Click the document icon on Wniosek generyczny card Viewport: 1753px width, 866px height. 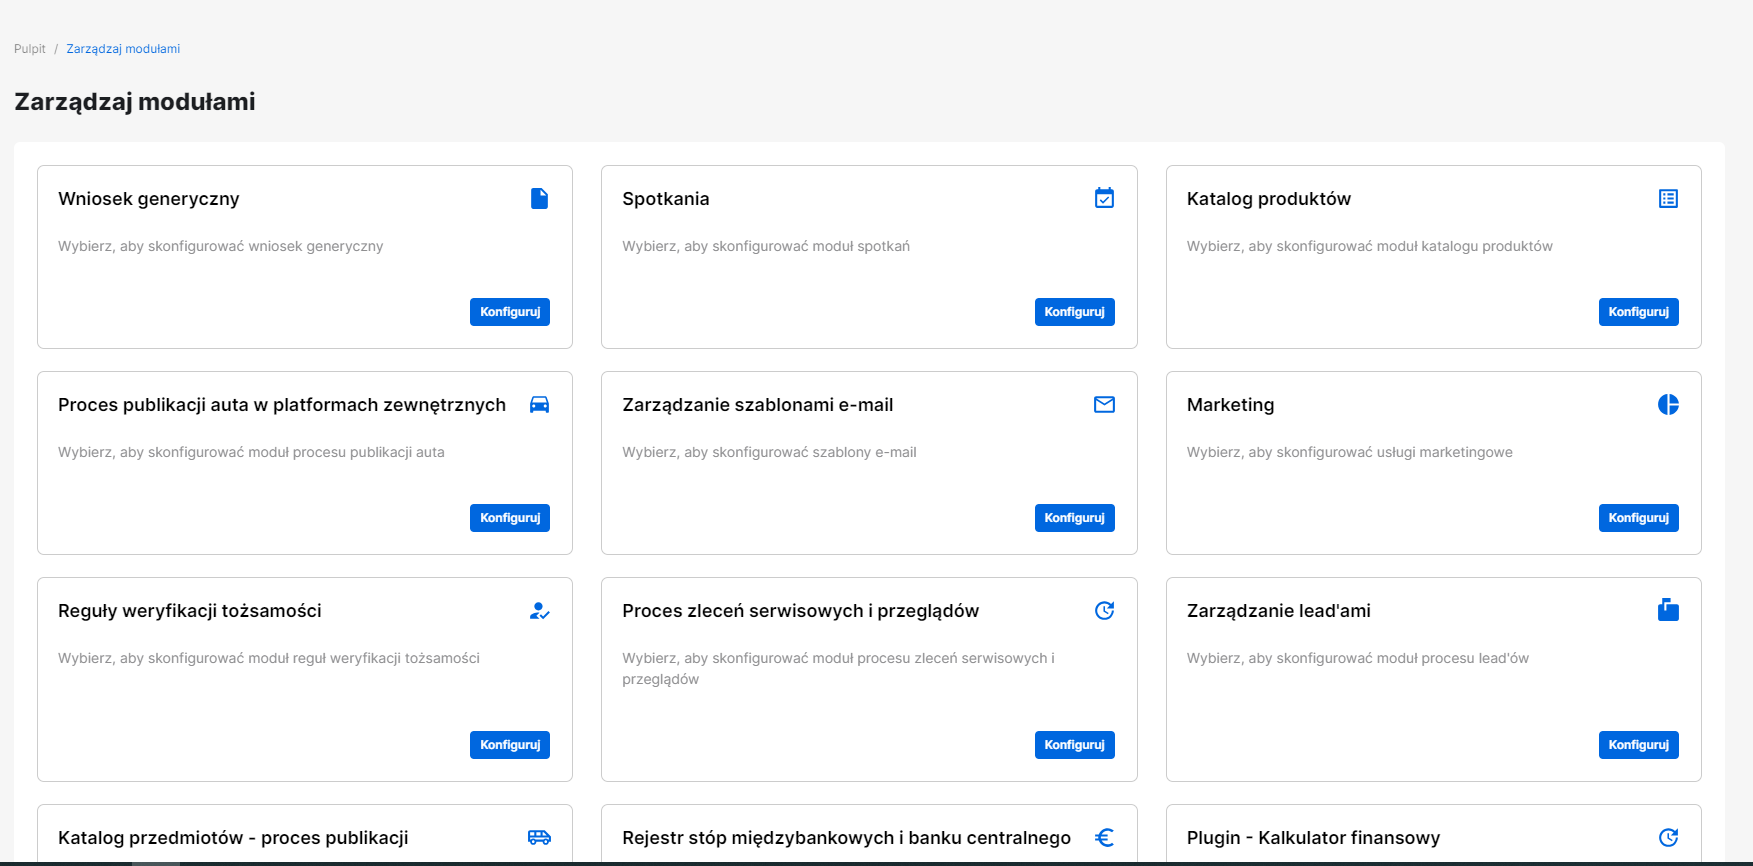point(539,198)
